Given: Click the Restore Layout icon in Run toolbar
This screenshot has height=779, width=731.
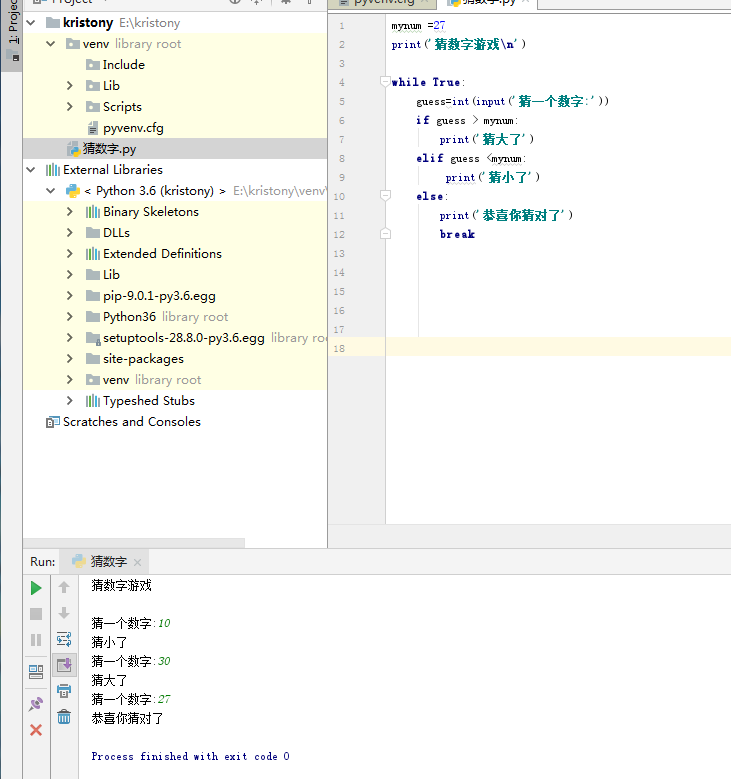Looking at the screenshot, I should click(x=36, y=671).
